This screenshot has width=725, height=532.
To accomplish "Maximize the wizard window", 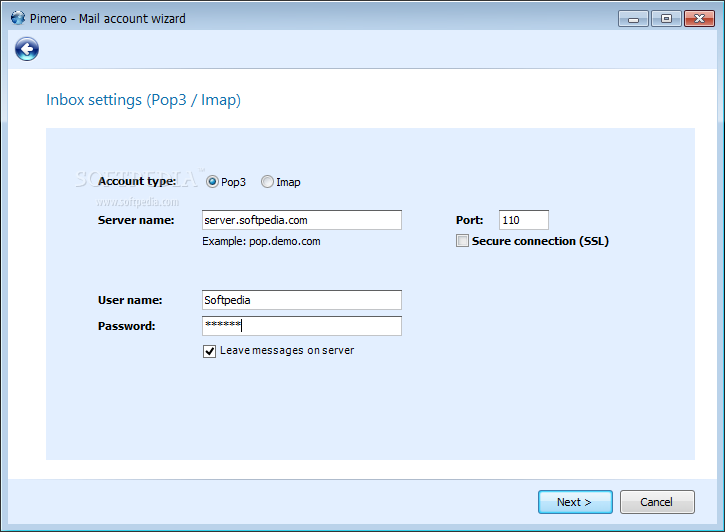I will pyautogui.click(x=666, y=18).
